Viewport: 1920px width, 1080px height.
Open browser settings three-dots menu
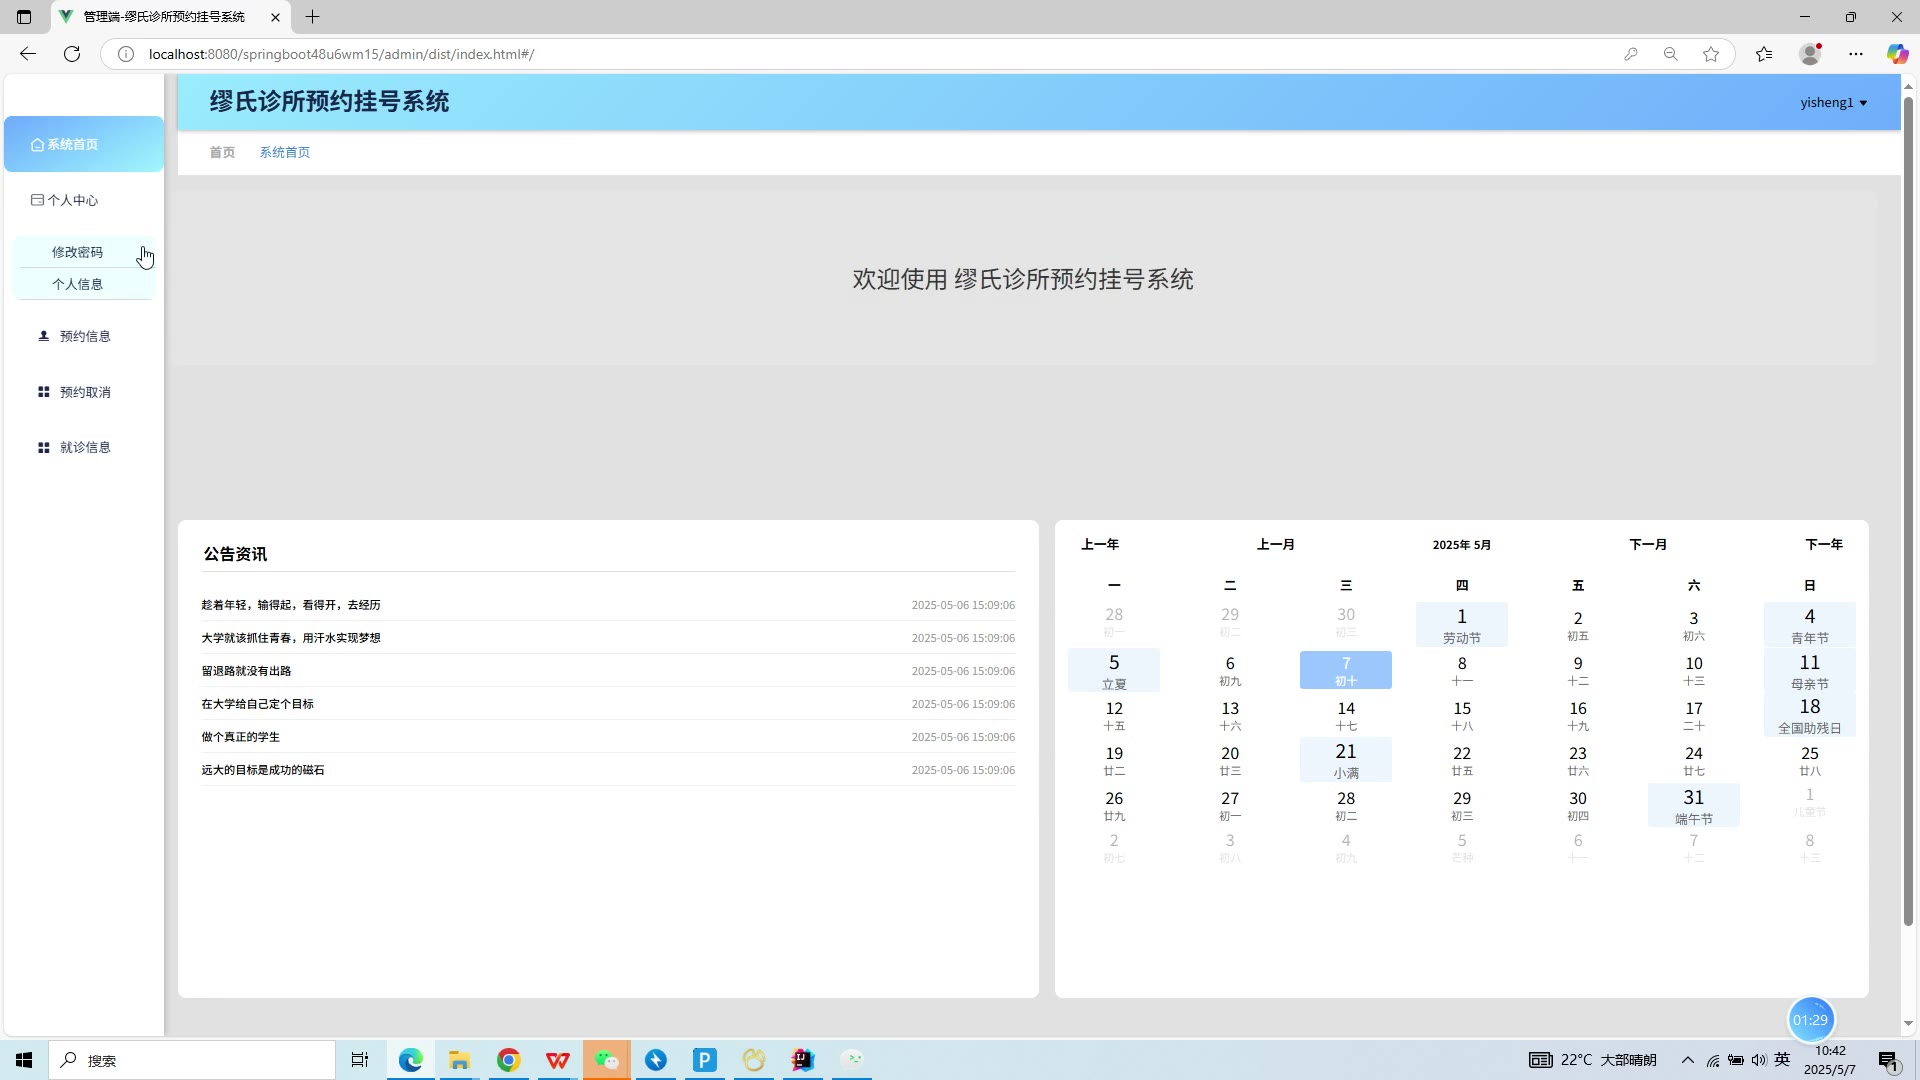1856,54
